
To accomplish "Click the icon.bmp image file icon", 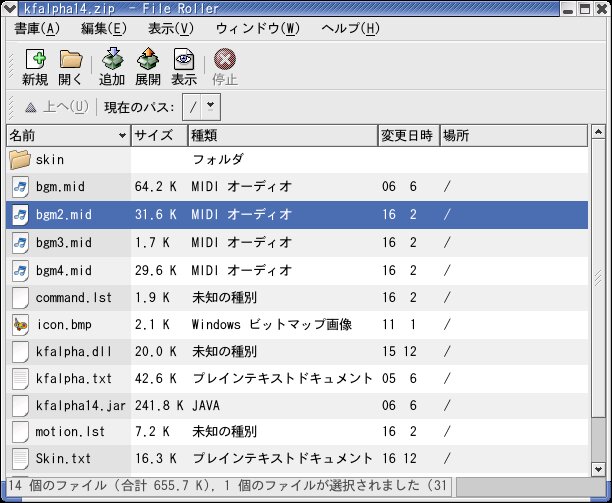I will 20,325.
